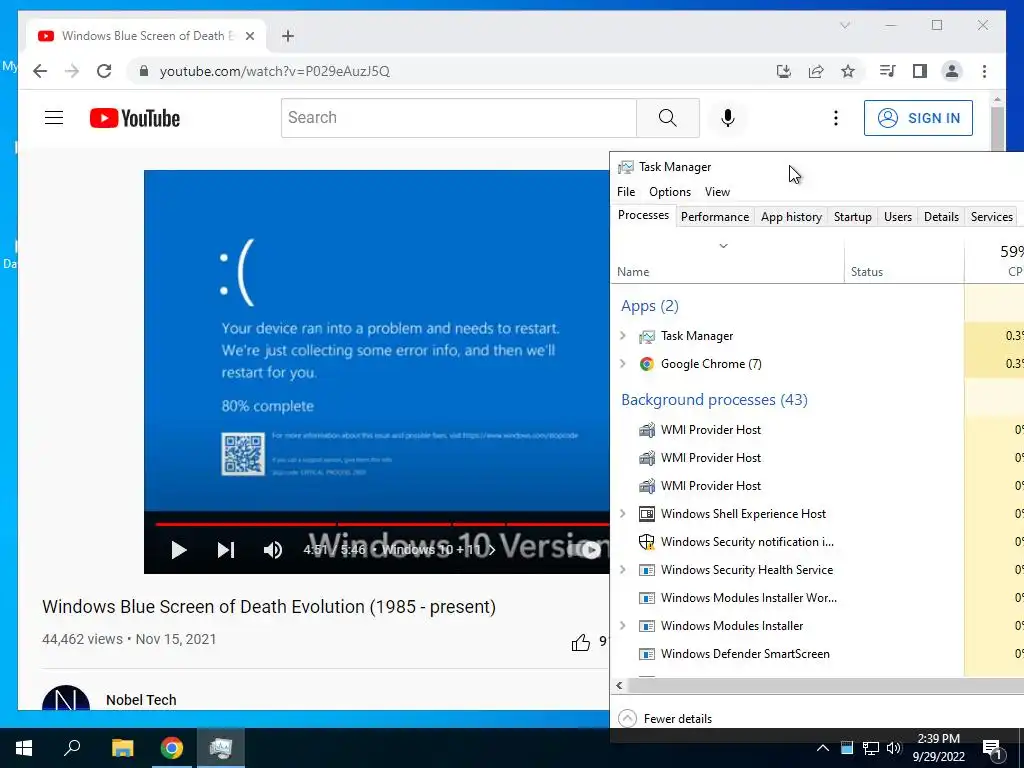1024x768 pixels.
Task: Open YouTube settings three-dot menu
Action: (x=835, y=118)
